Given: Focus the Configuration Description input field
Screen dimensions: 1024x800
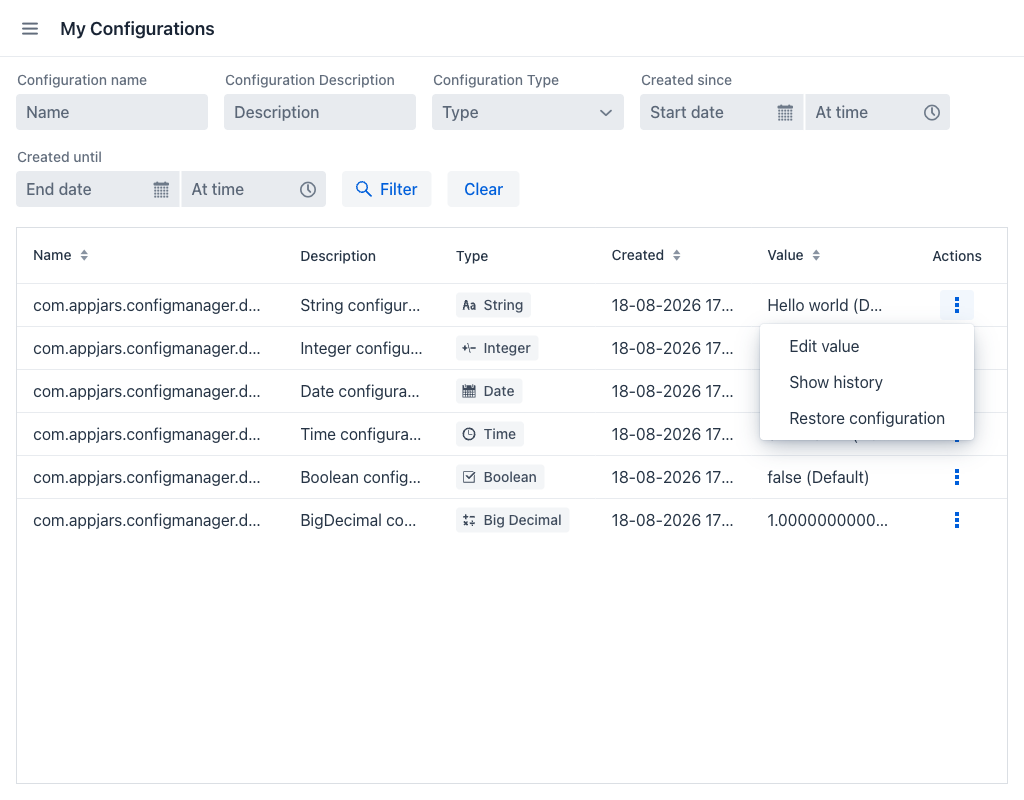Looking at the screenshot, I should [x=320, y=112].
